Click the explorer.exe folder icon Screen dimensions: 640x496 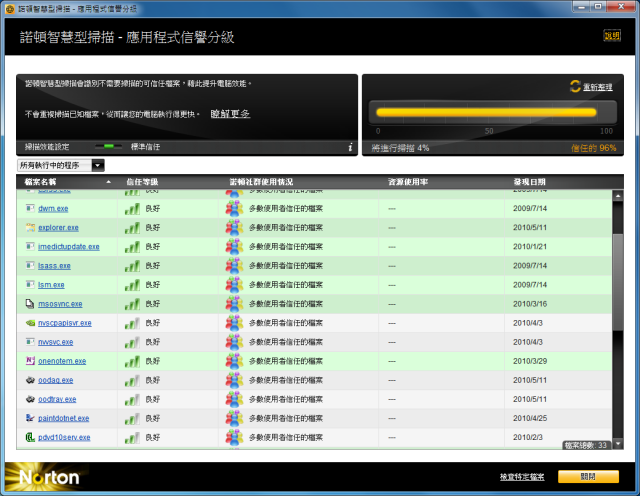(30, 227)
